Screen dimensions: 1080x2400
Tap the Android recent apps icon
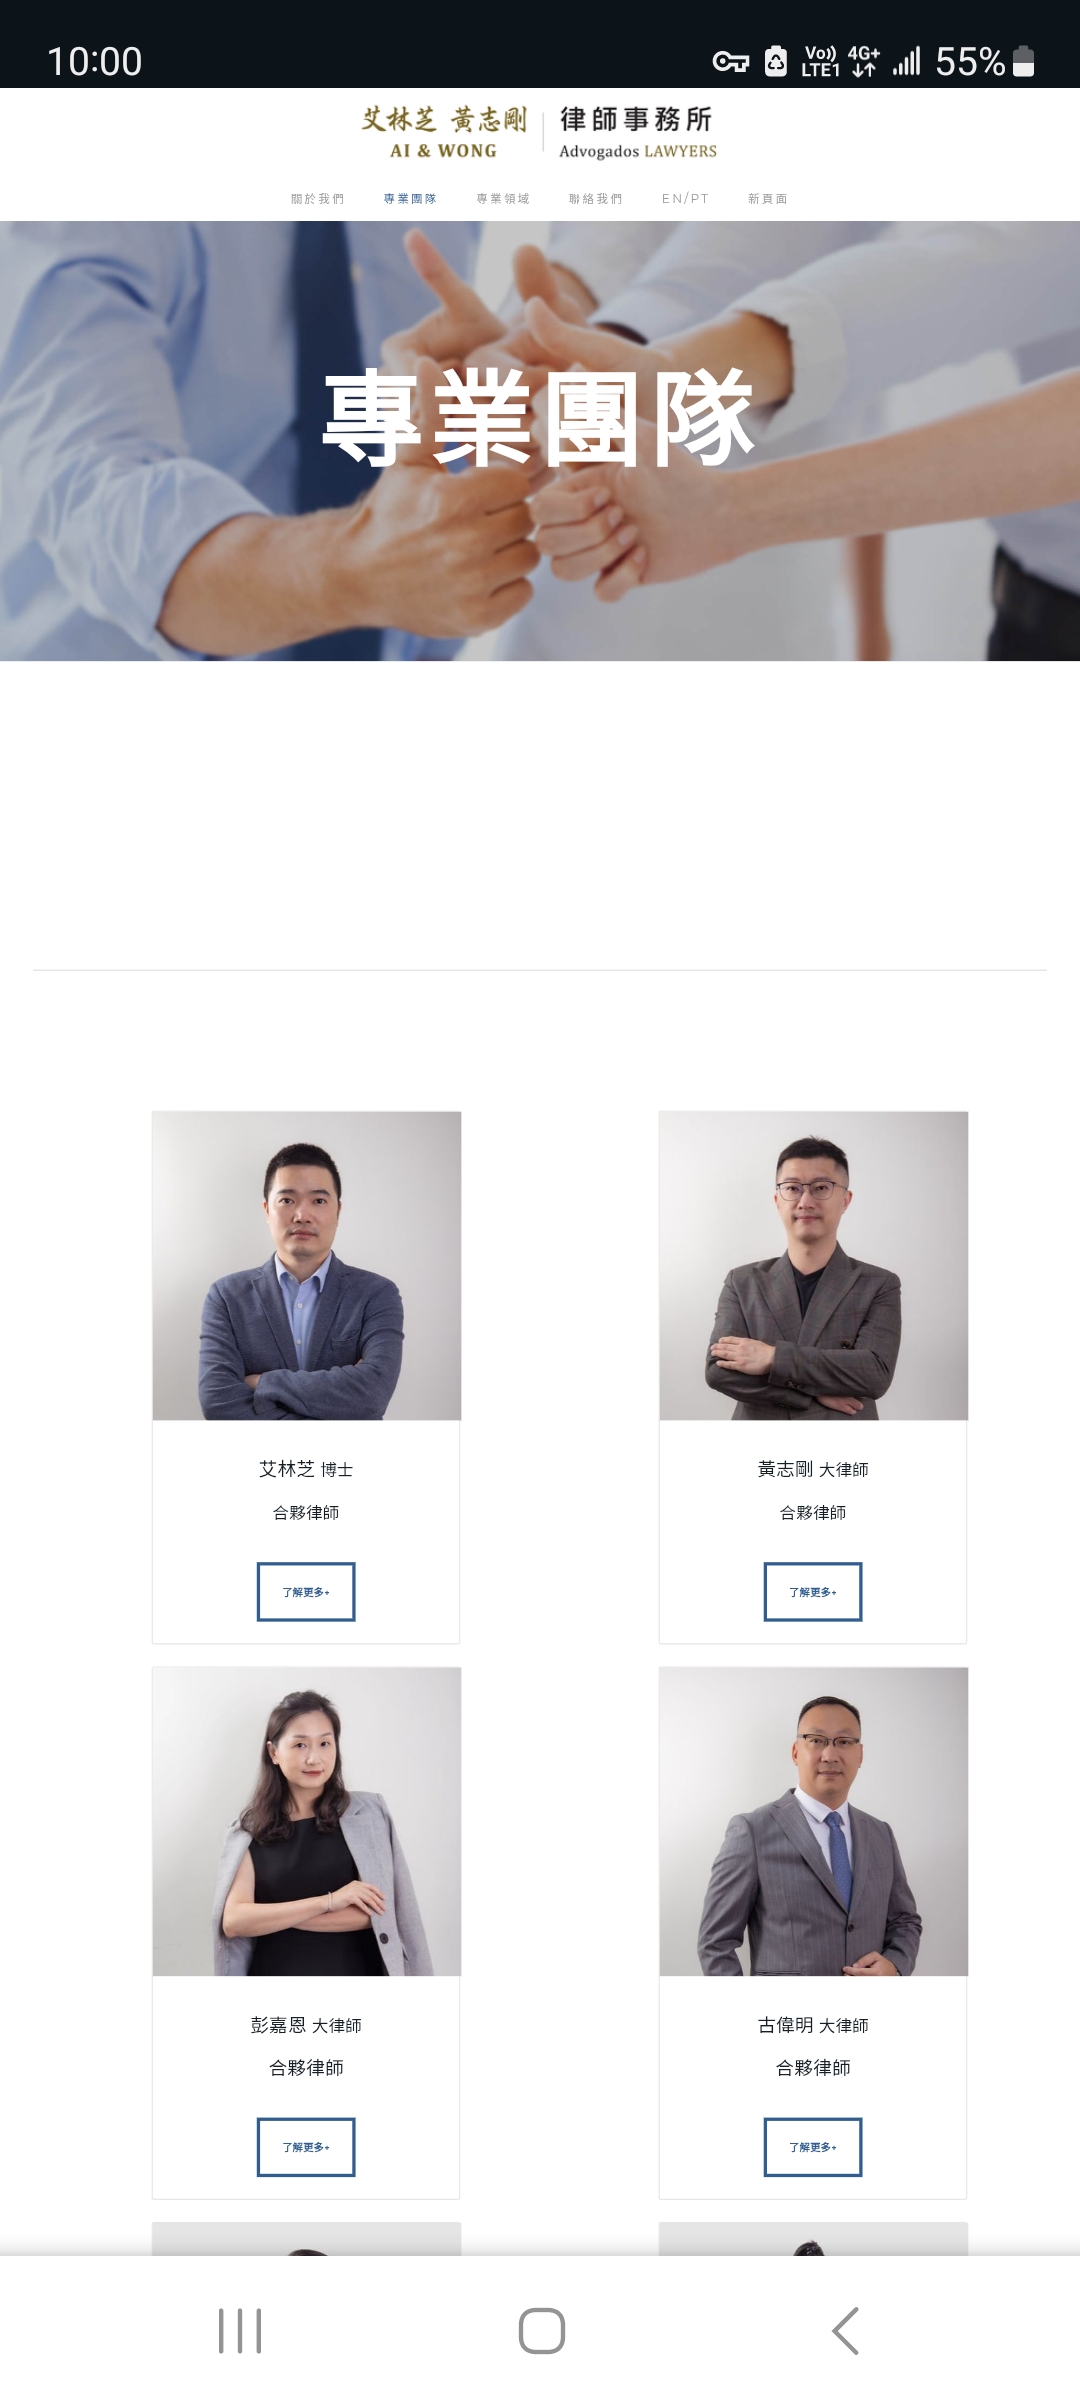(x=240, y=2331)
